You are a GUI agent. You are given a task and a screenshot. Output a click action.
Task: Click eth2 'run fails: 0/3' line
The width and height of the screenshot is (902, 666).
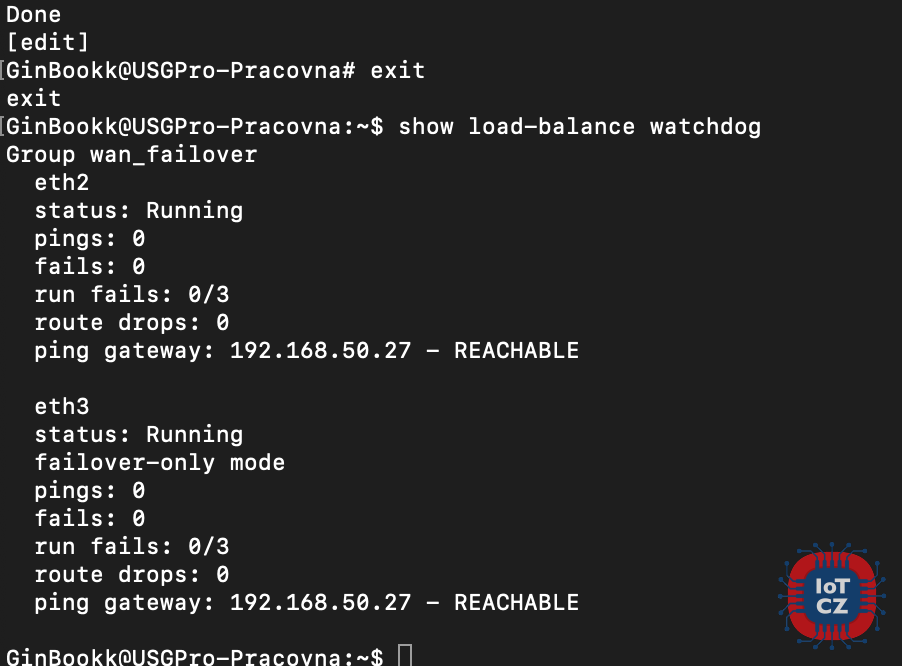coord(132,294)
